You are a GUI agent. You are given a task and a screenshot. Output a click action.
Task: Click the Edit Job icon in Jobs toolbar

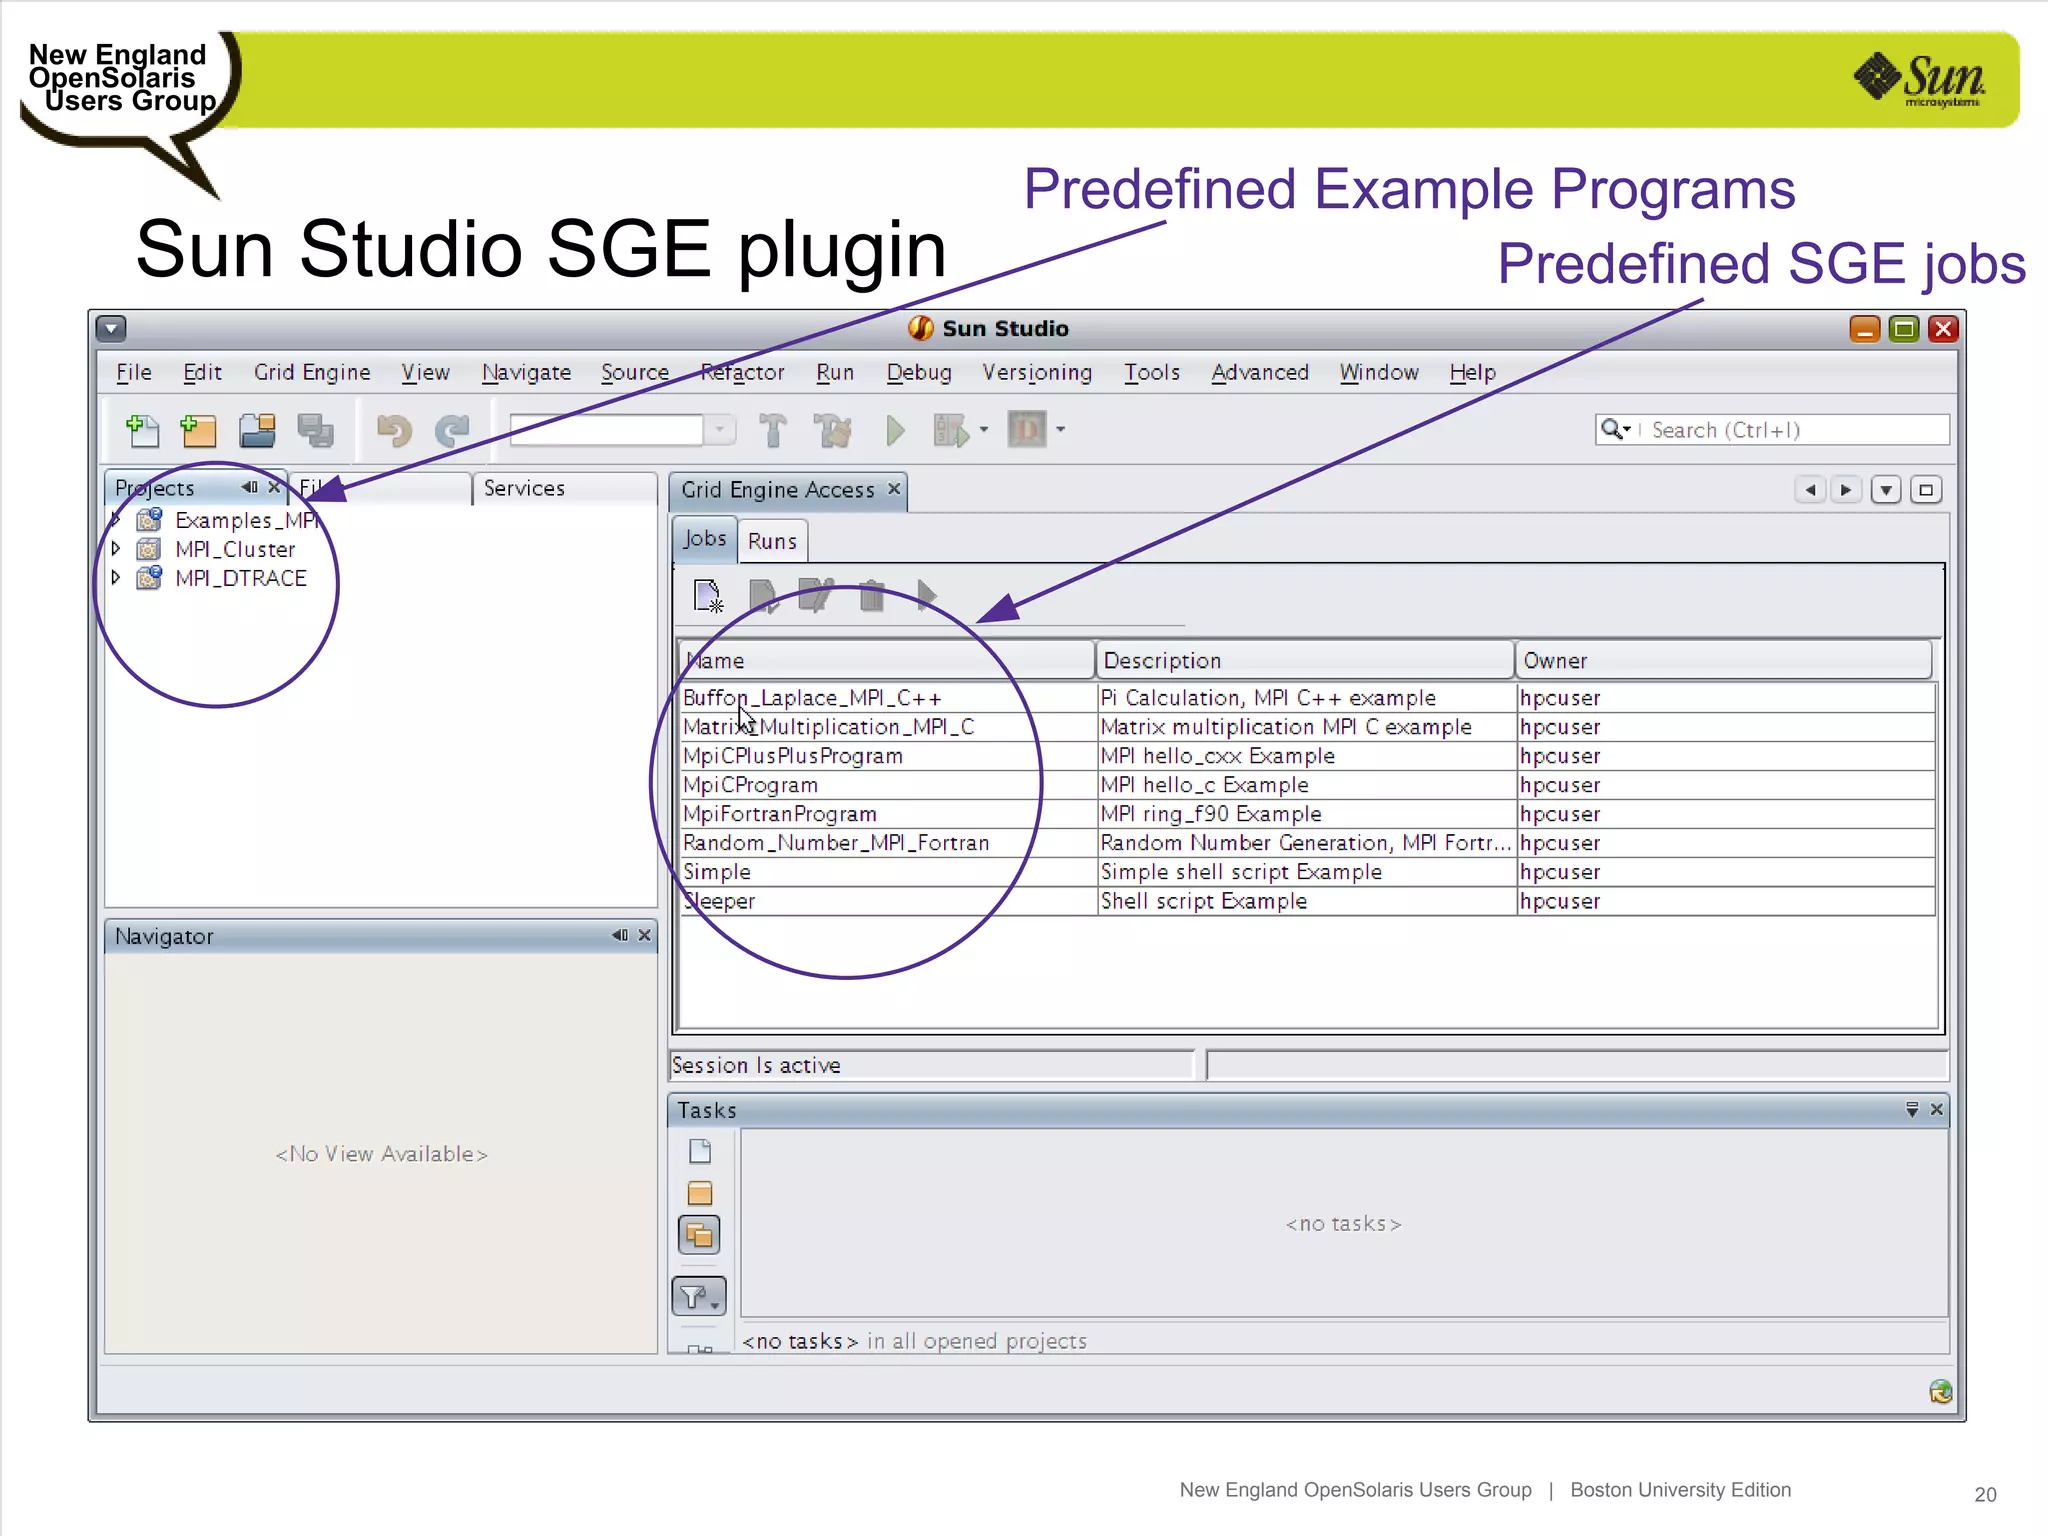(x=816, y=596)
